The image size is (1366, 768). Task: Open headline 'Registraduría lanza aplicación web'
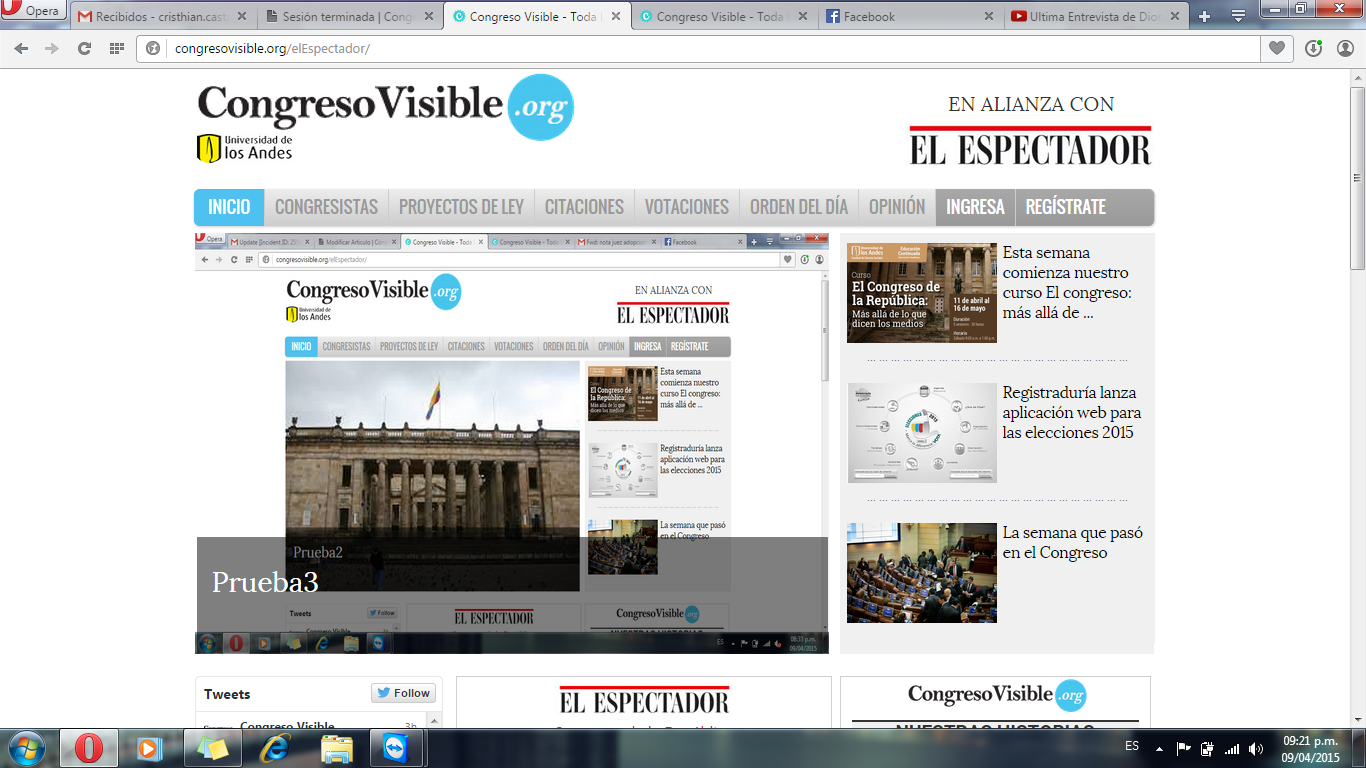click(1072, 413)
